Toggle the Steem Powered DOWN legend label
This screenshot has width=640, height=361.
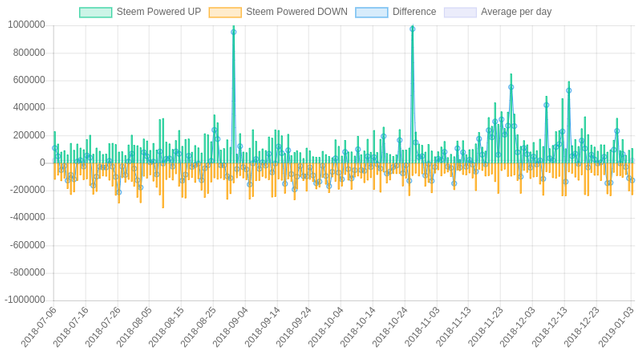click(297, 12)
